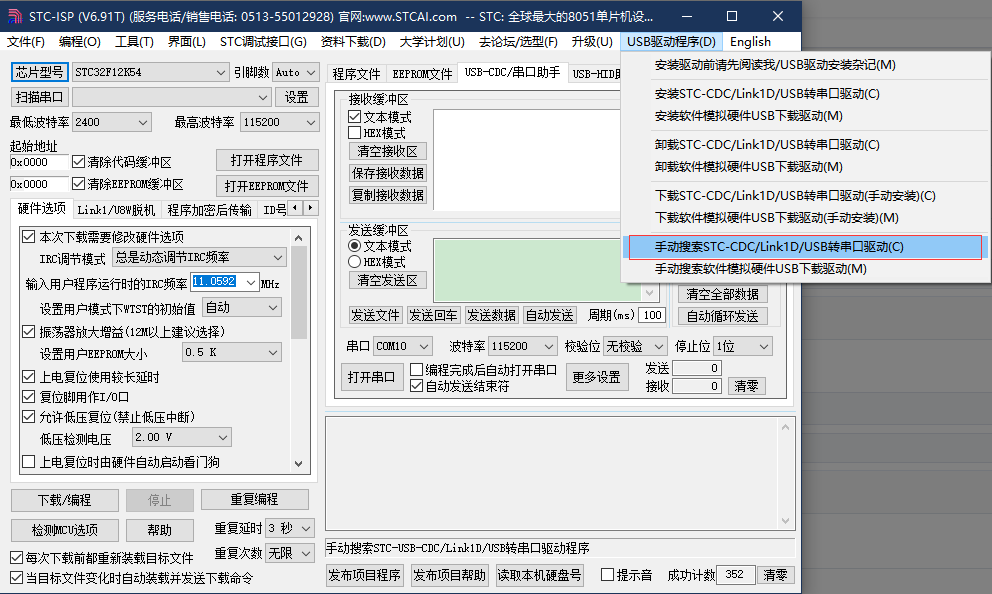Open the 引脚数 Auto dropdown
This screenshot has height=594, width=992.
point(295,72)
